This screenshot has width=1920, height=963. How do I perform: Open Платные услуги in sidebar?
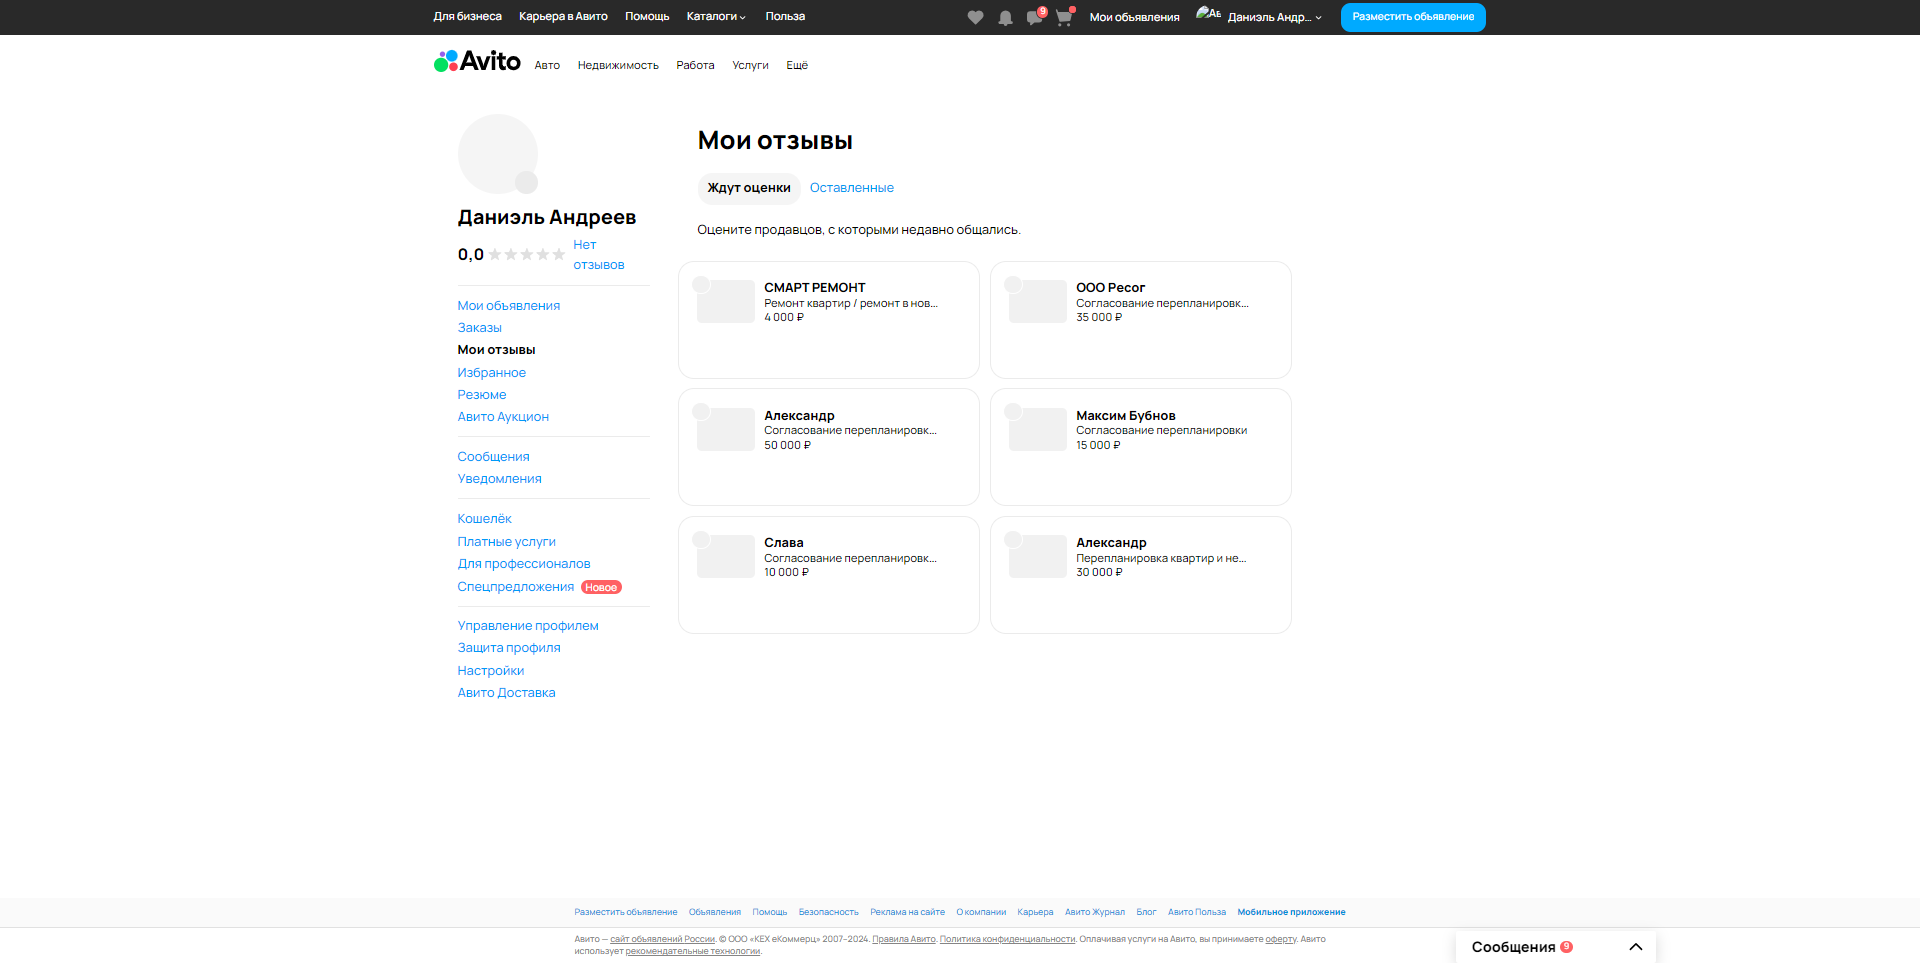coord(506,542)
